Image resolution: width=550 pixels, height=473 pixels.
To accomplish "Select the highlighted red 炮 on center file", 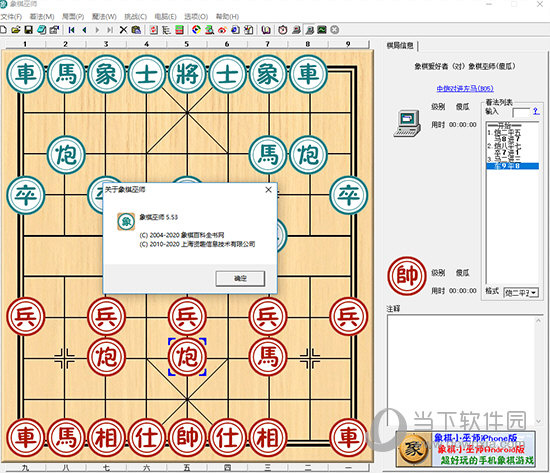I will [187, 357].
